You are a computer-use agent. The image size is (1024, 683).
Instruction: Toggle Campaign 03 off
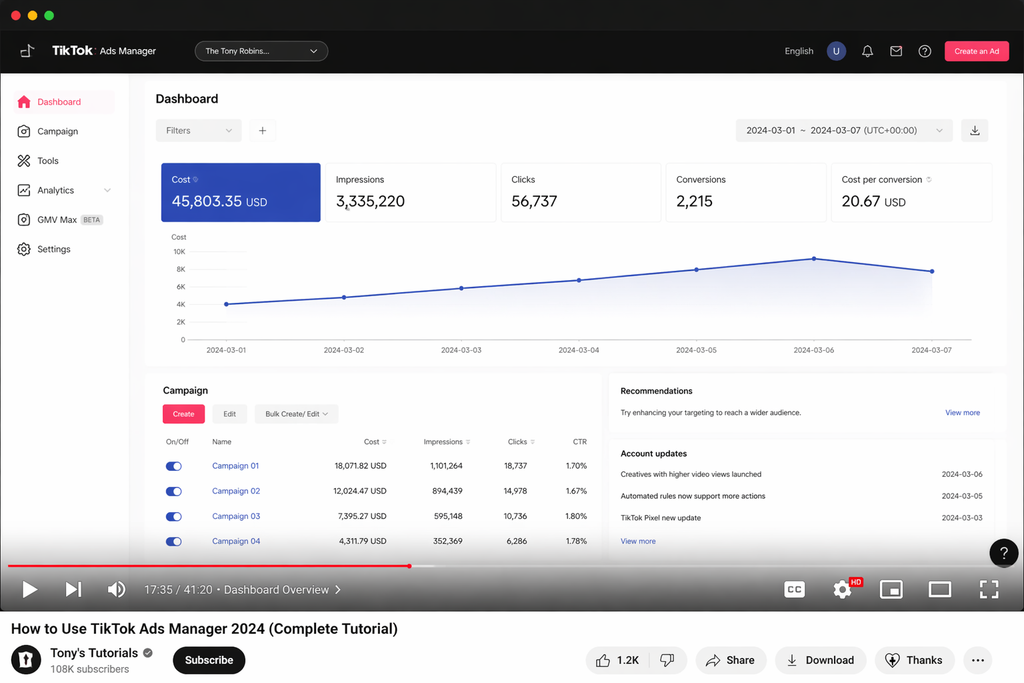click(174, 516)
